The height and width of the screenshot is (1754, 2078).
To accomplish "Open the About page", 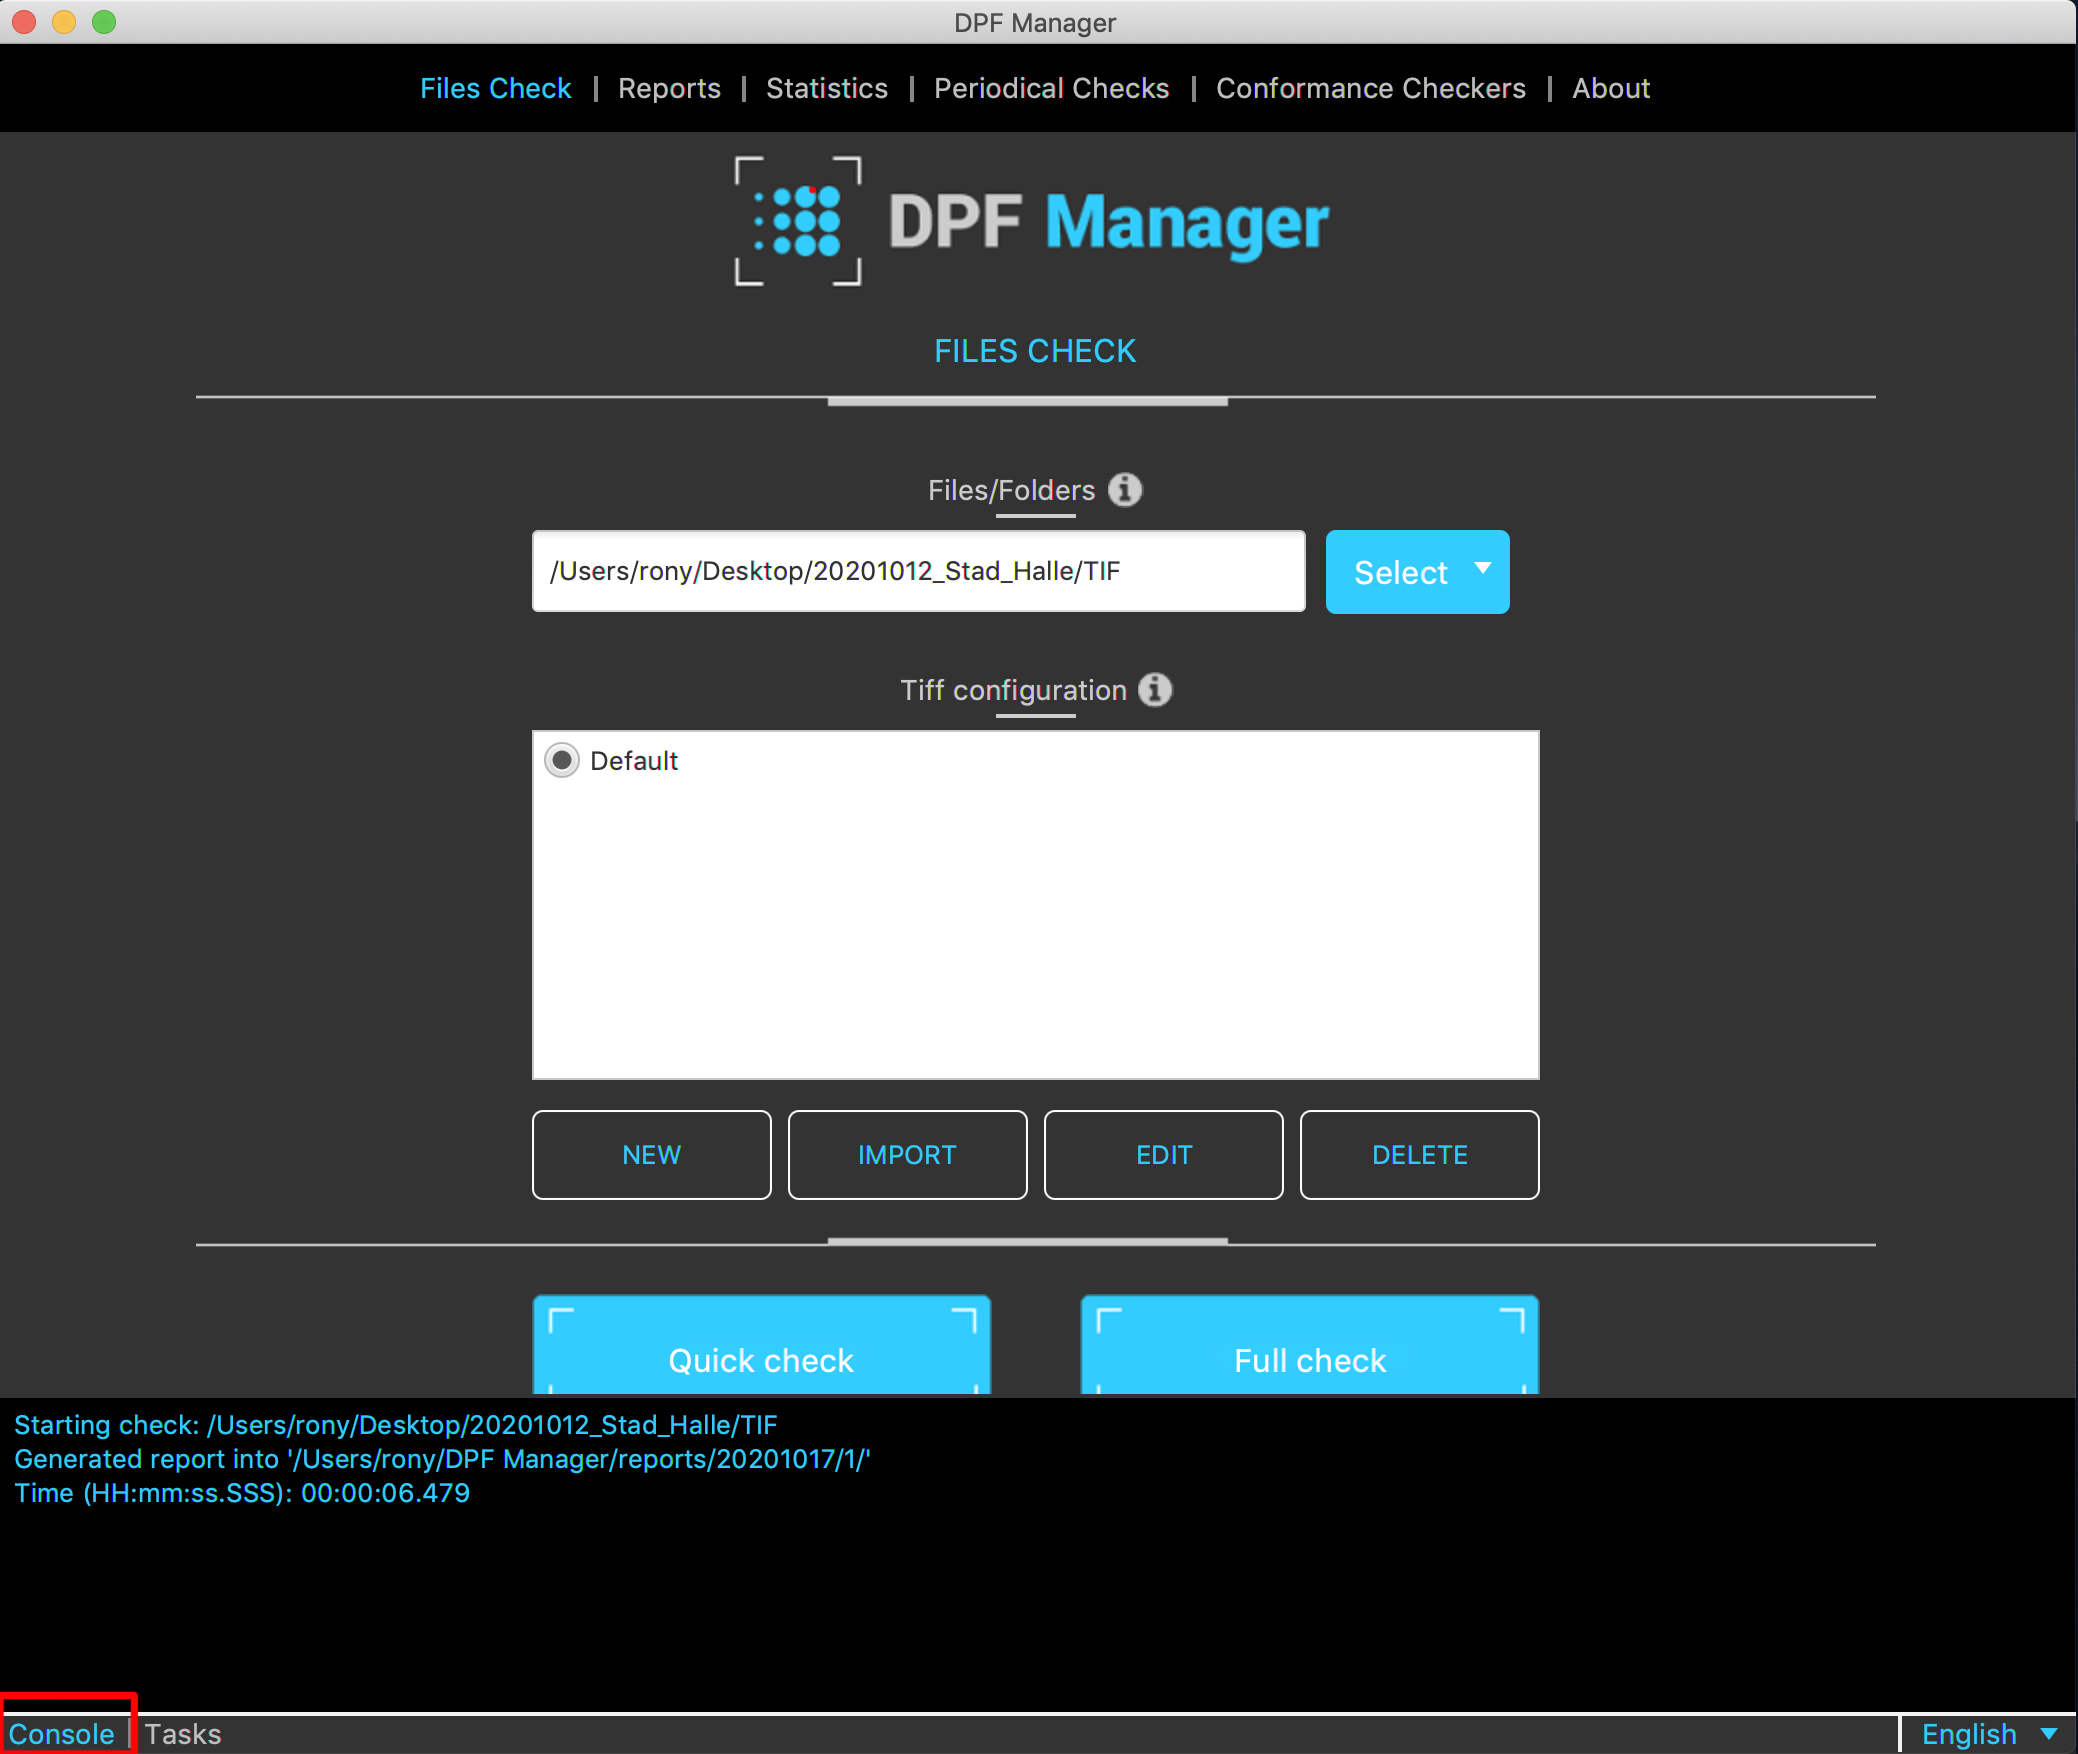I will tap(1610, 88).
